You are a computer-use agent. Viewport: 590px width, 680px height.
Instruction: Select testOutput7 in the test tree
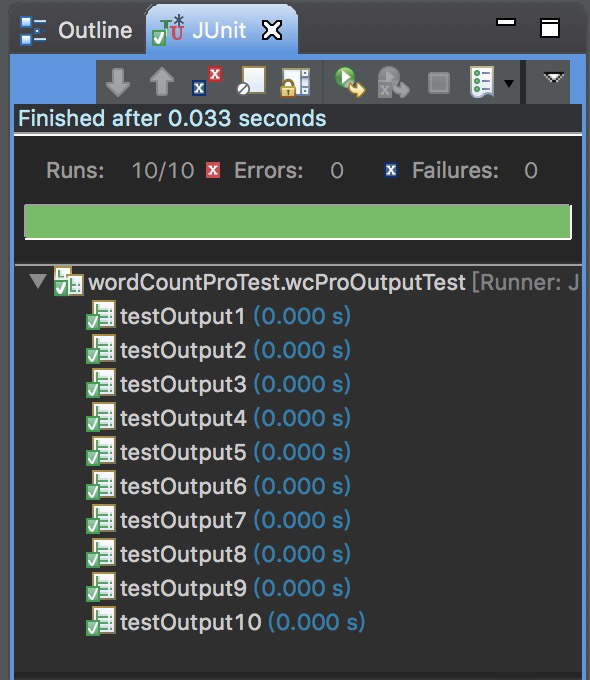point(235,520)
